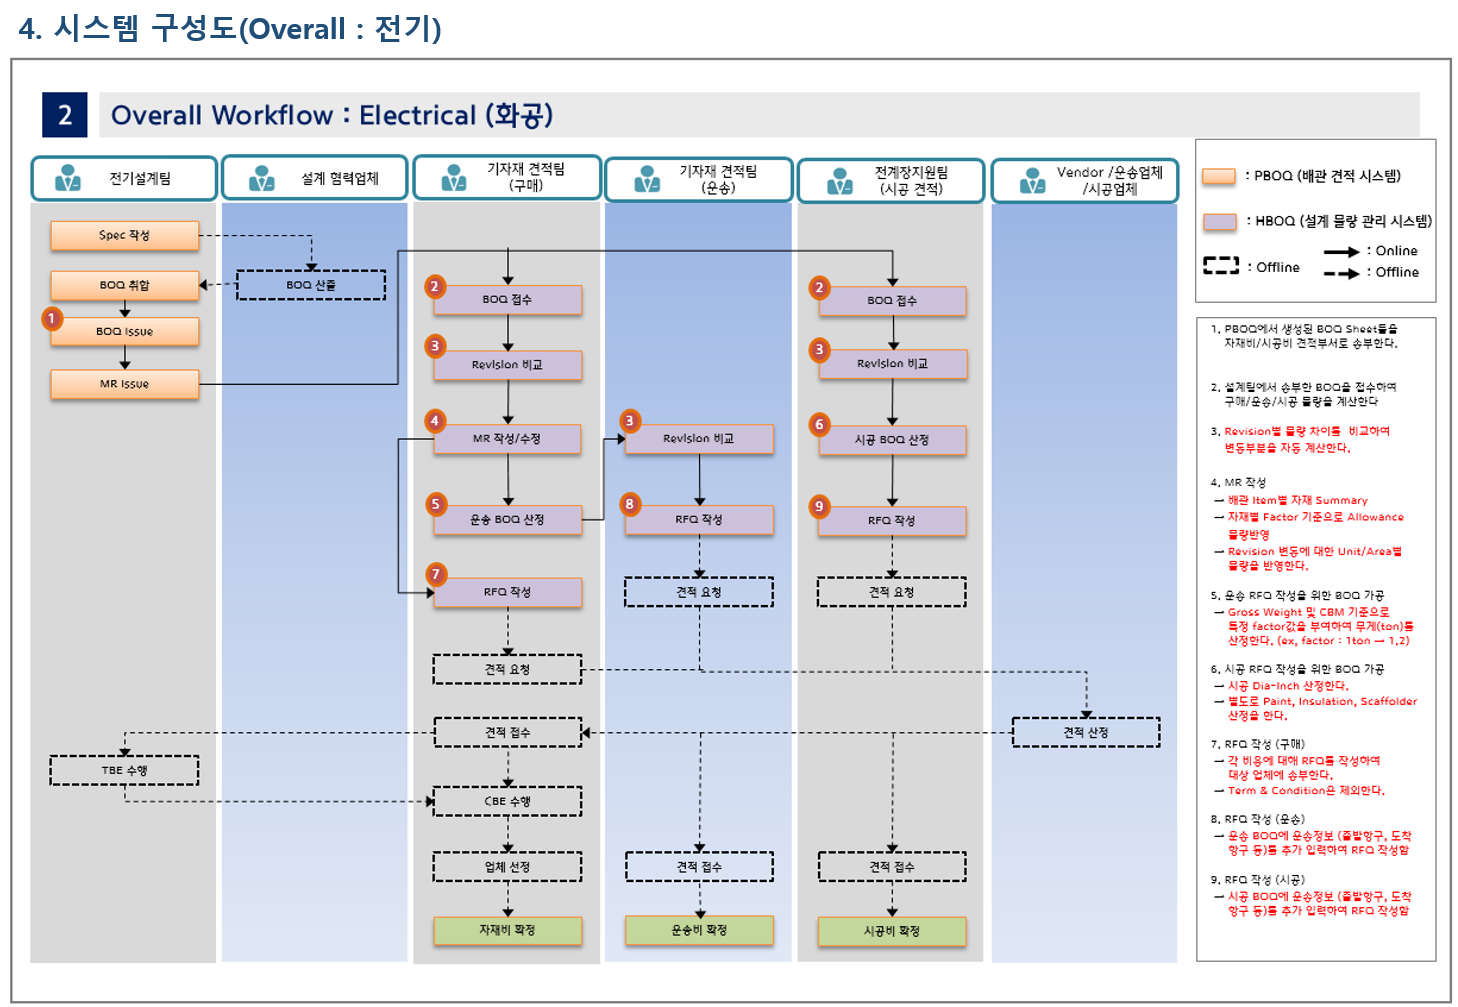Select the dashed BOQ 산출 box
The height and width of the screenshot is (1007, 1458).
[x=311, y=285]
